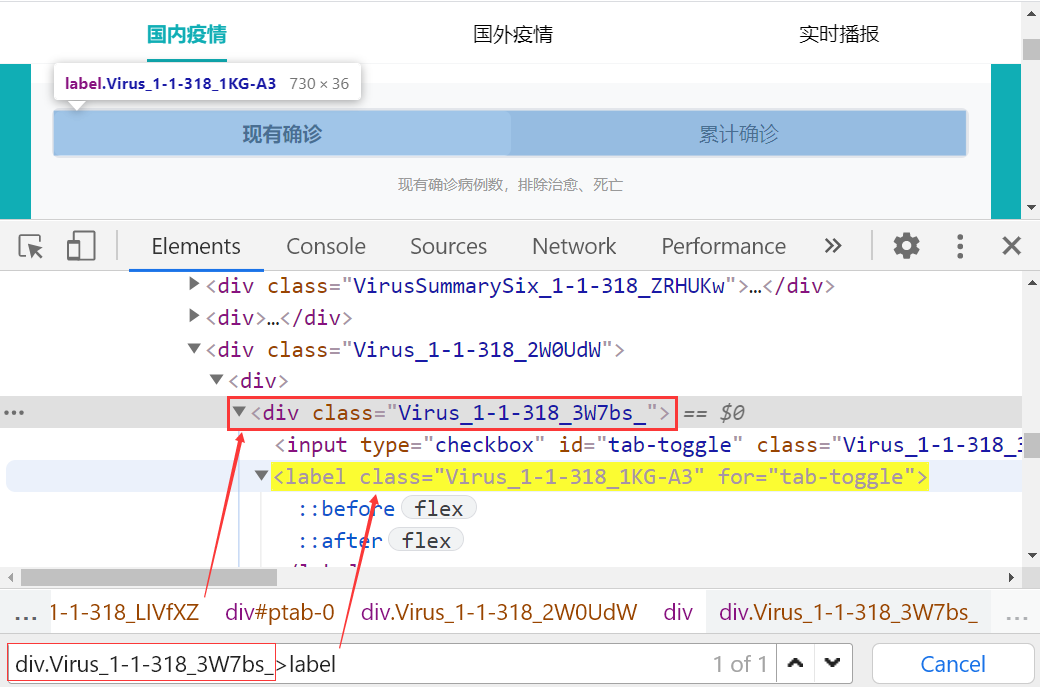
Task: Open DevTools settings gear
Action: pyautogui.click(x=906, y=246)
